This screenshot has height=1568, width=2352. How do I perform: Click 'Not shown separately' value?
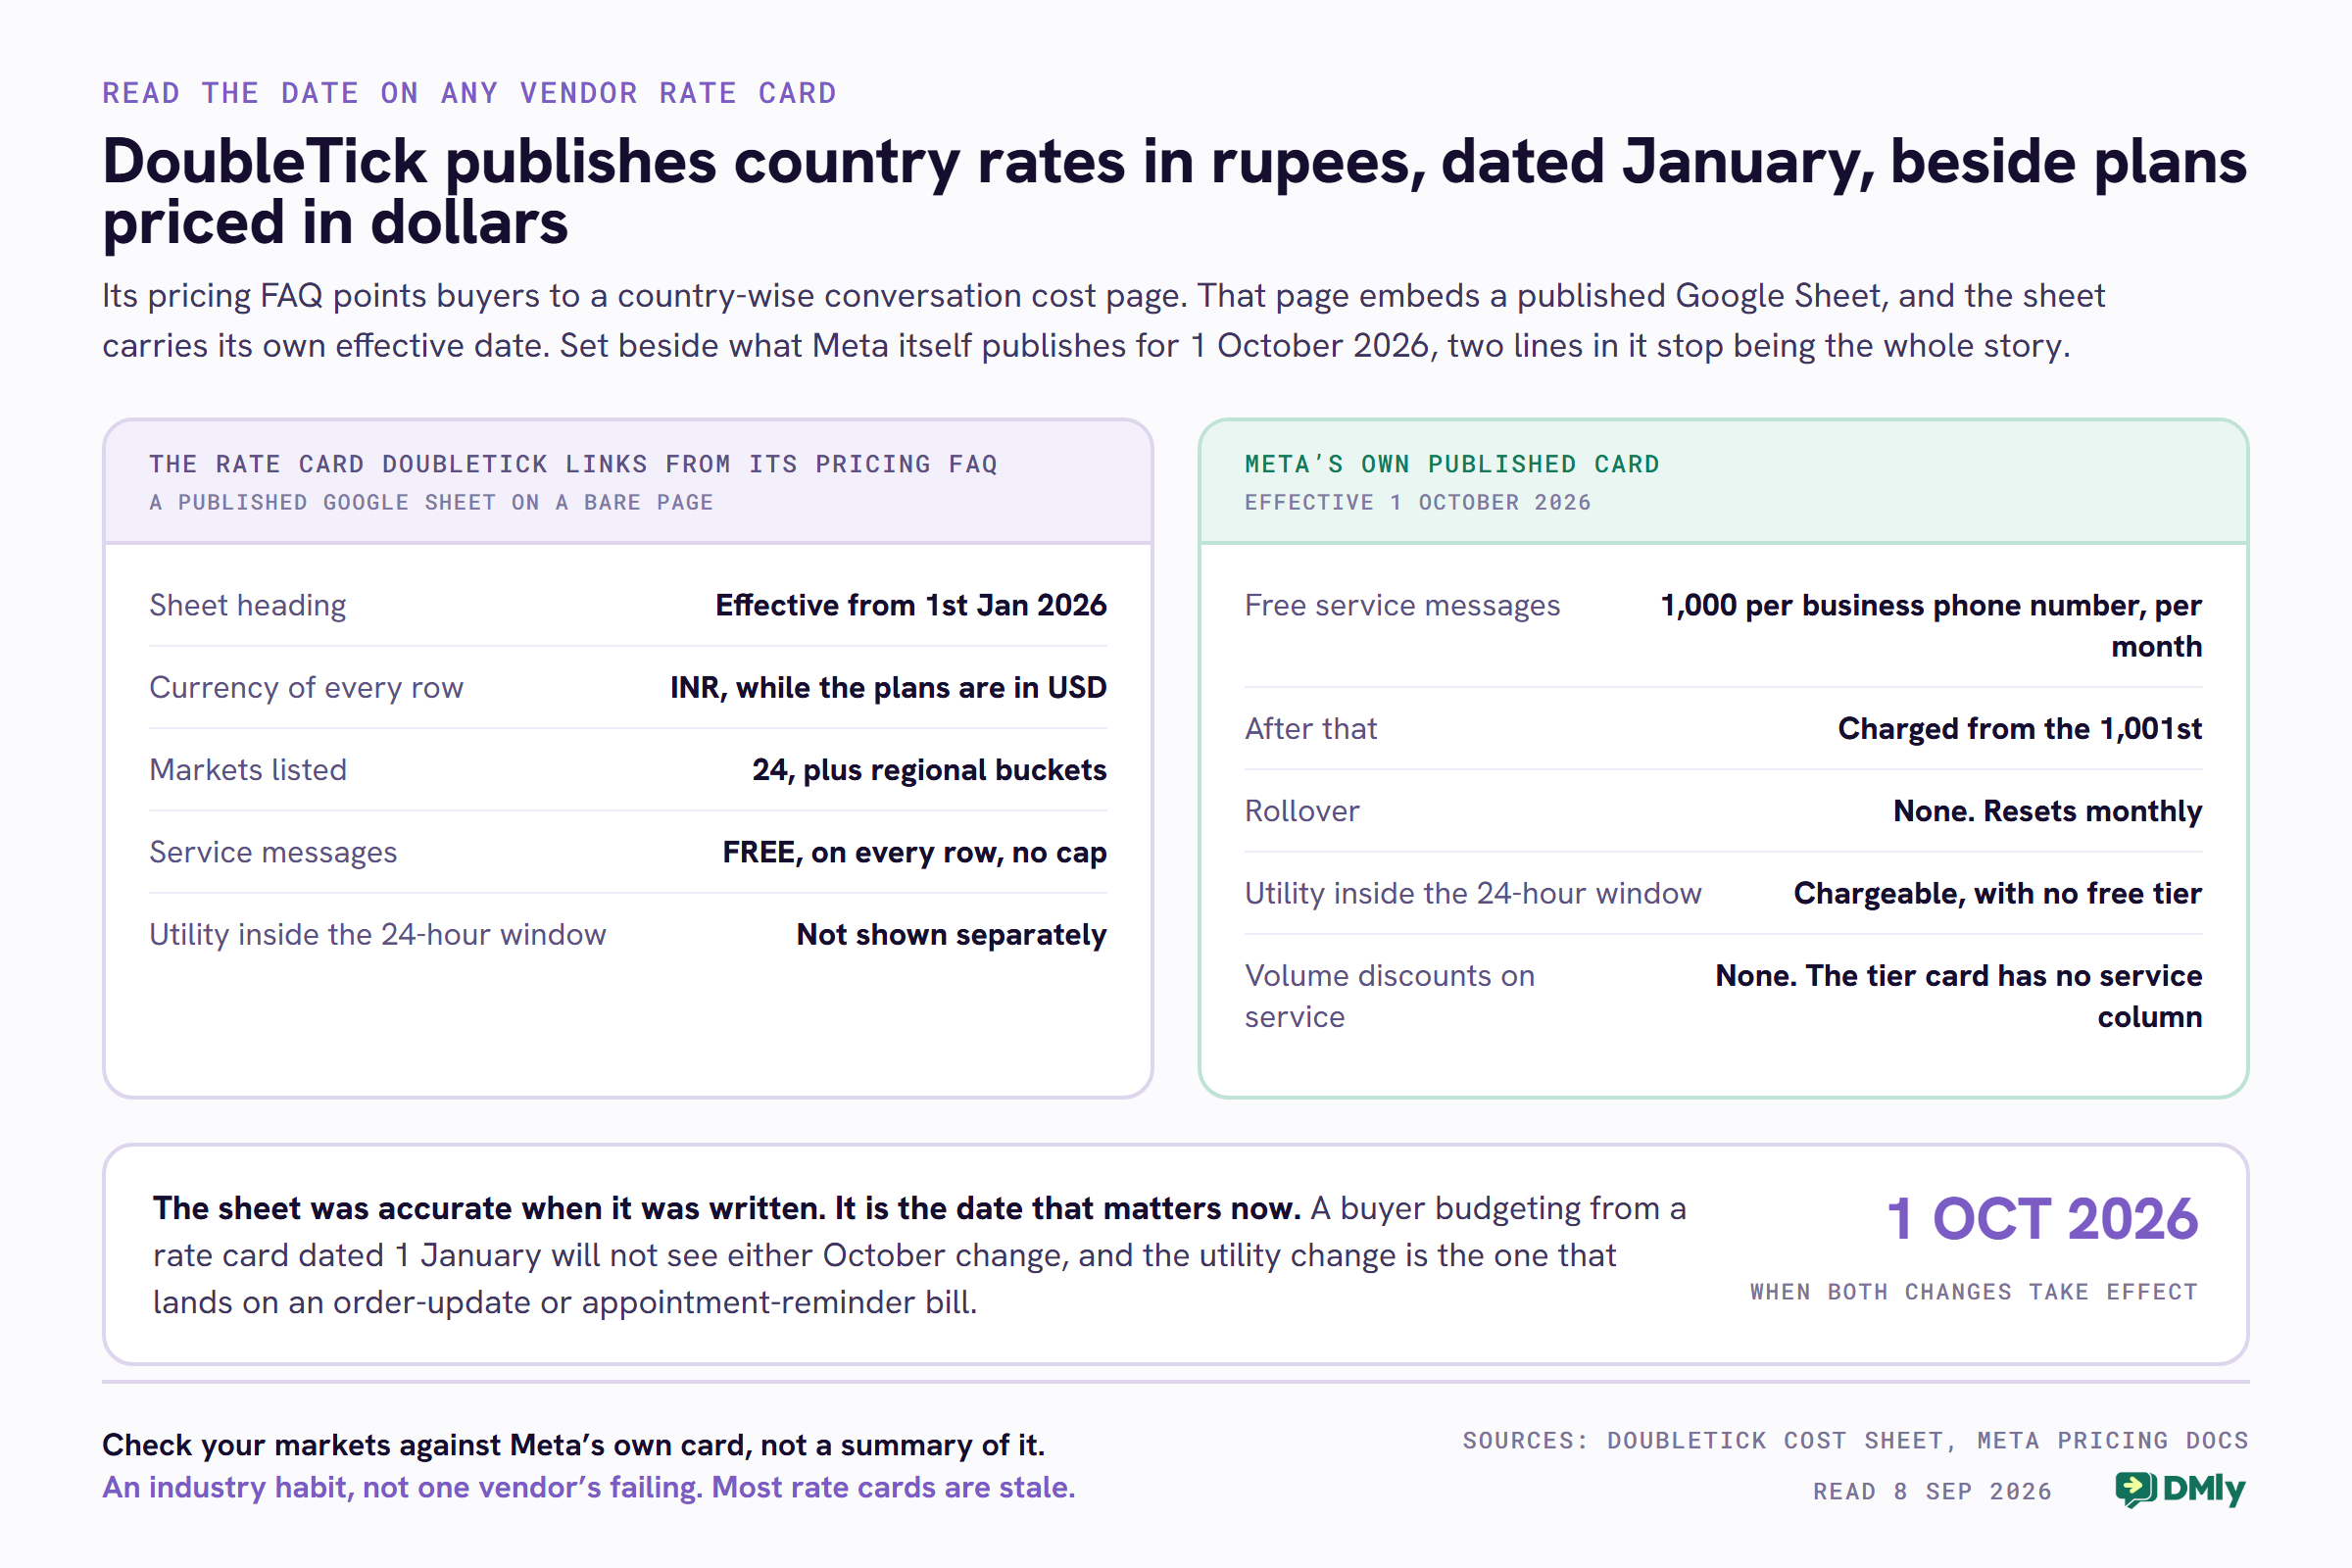[951, 934]
